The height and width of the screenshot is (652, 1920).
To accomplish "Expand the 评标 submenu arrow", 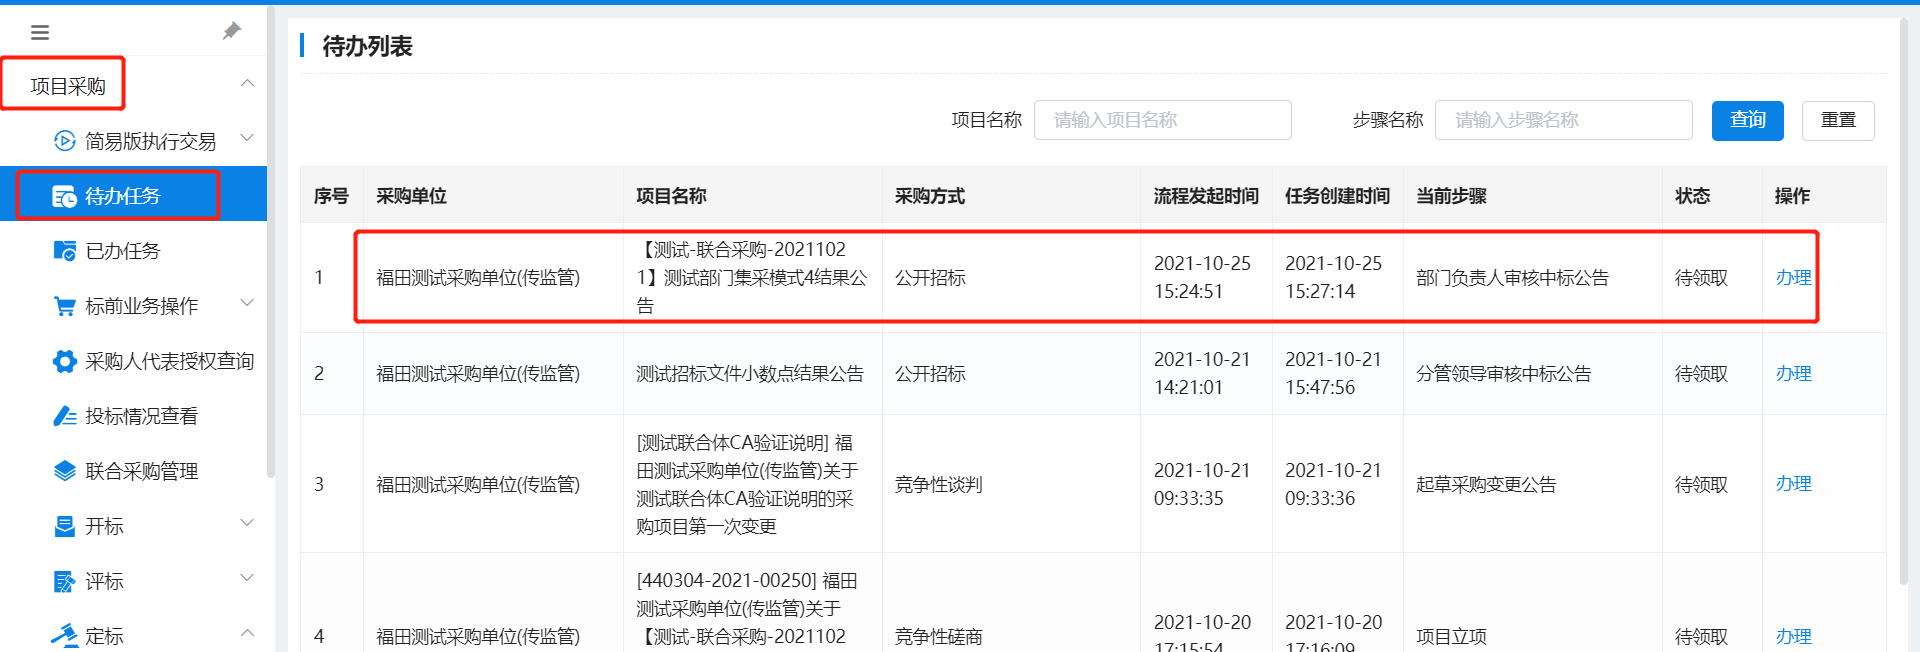I will point(247,579).
